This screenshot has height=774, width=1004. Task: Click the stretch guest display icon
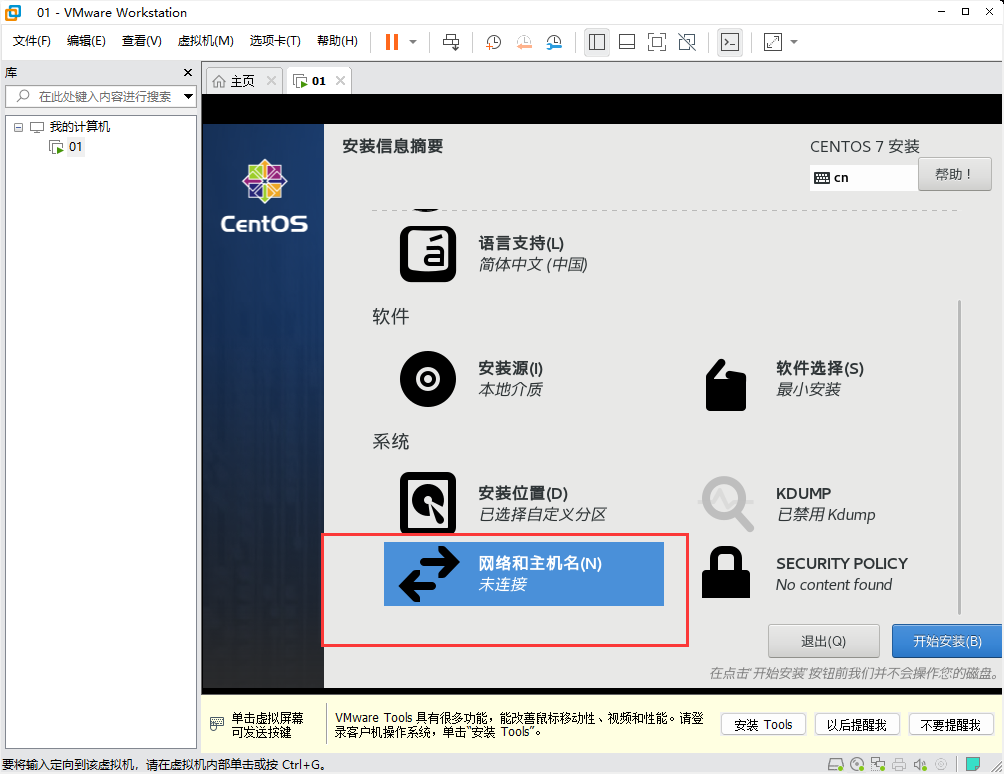pos(773,42)
